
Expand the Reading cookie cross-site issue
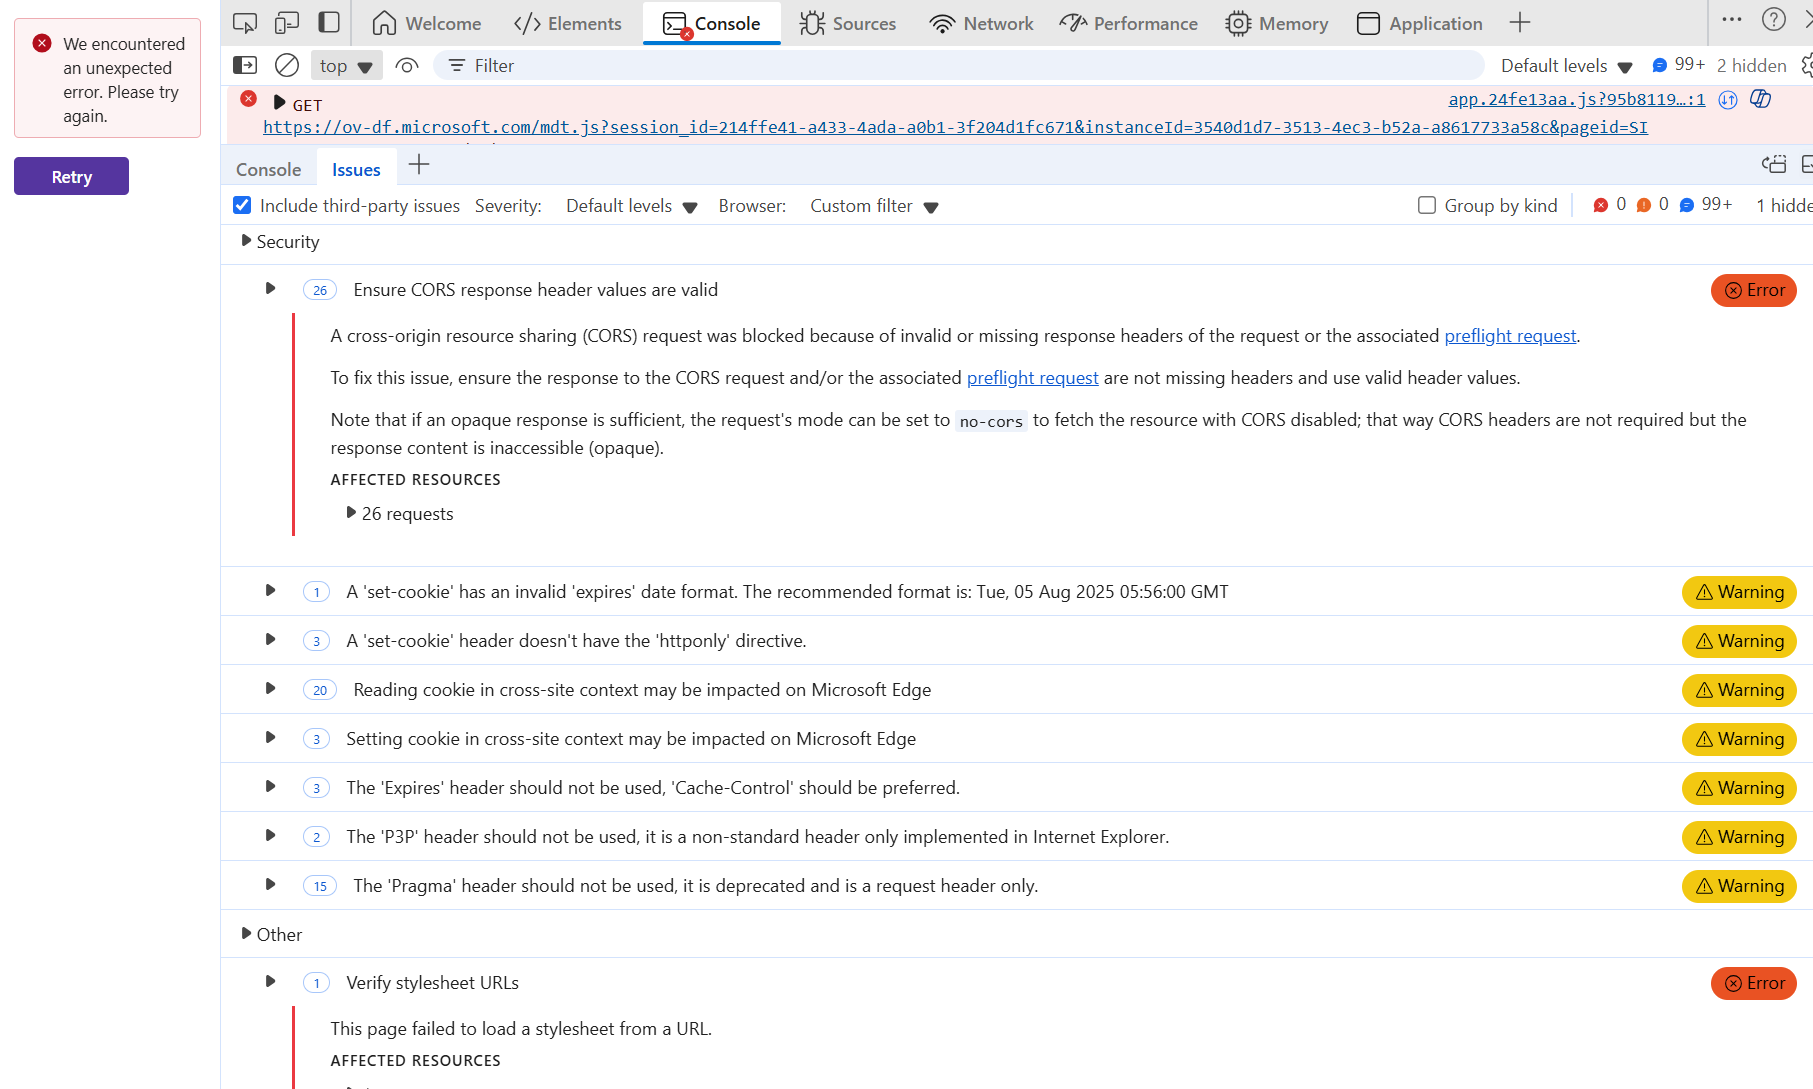[x=270, y=688]
